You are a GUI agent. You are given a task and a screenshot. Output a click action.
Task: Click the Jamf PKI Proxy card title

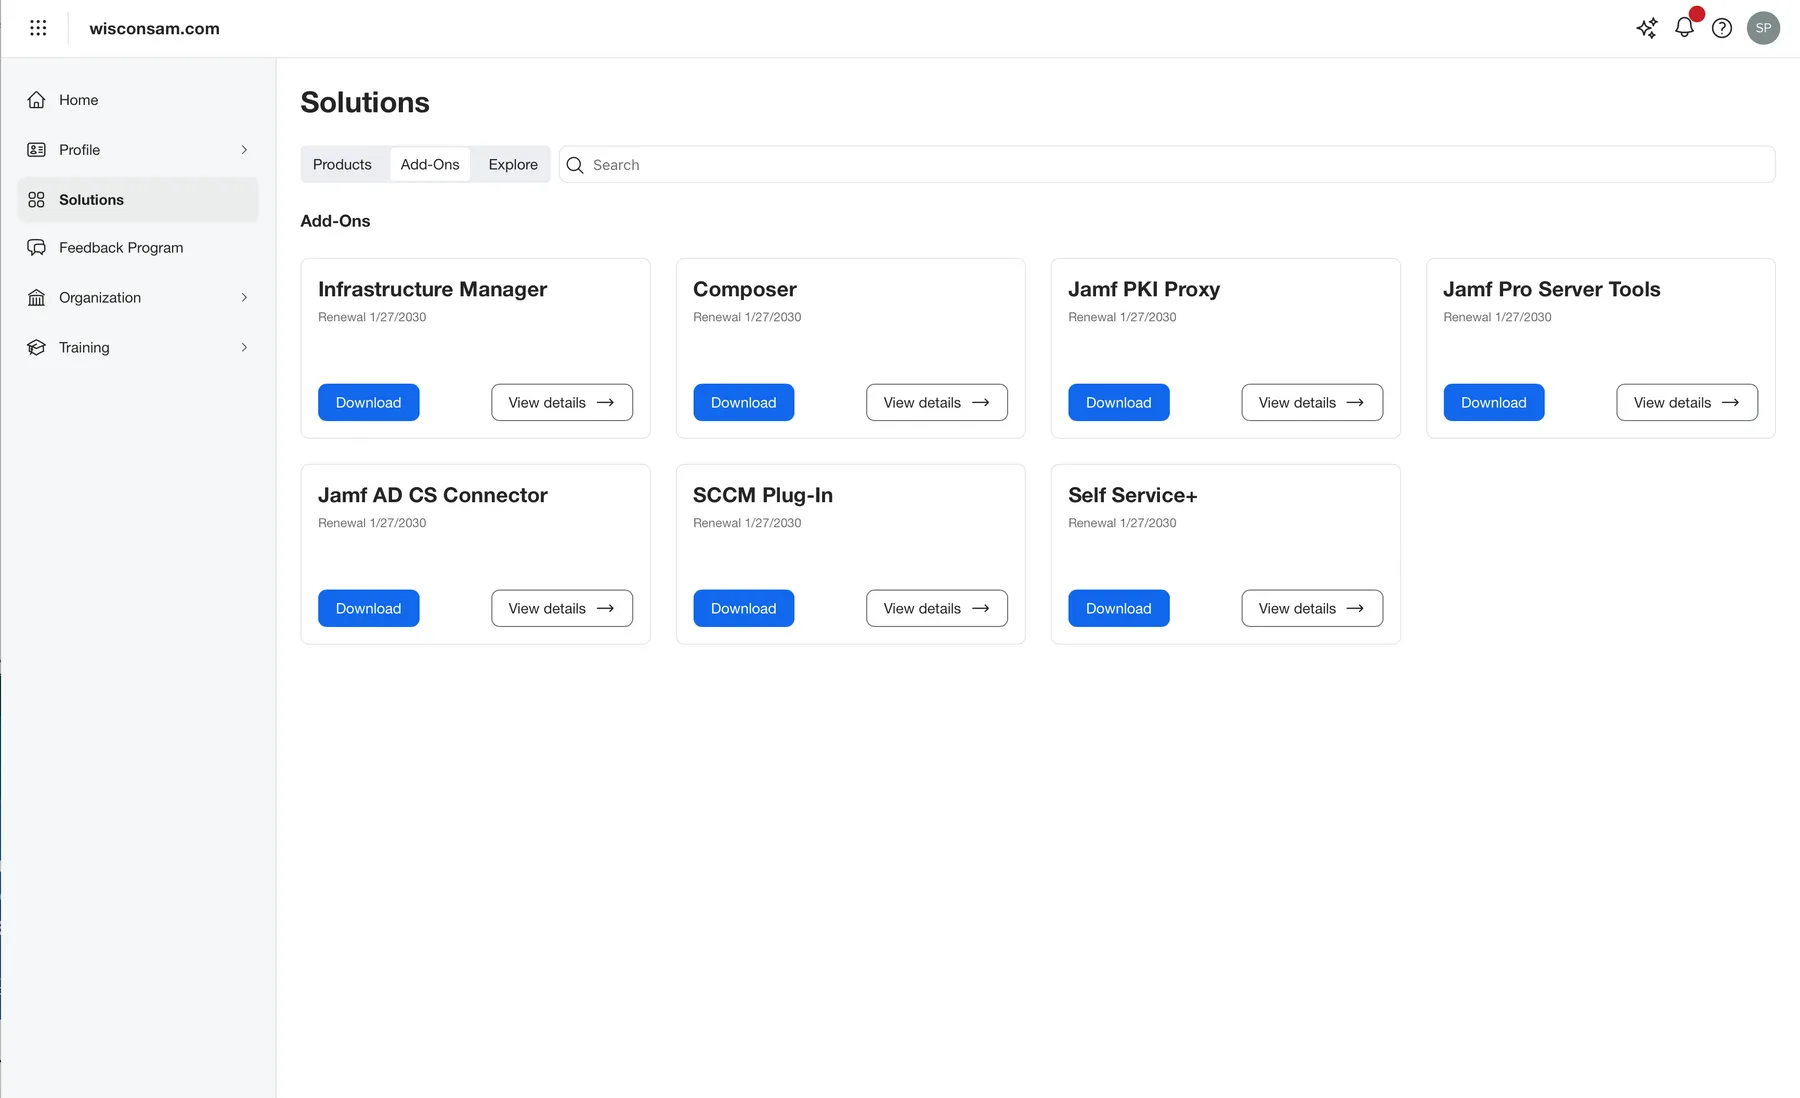(x=1144, y=289)
